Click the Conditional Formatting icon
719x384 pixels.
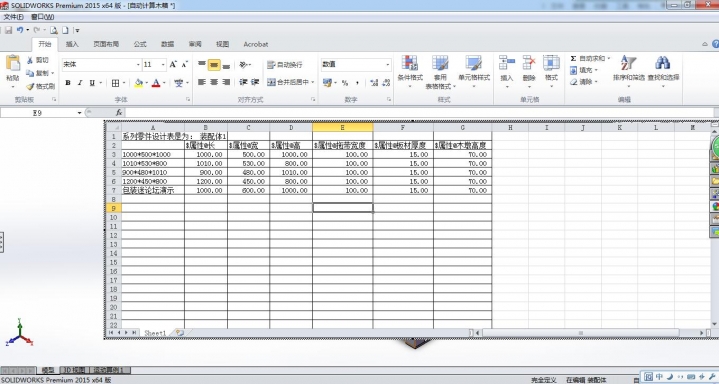point(409,63)
